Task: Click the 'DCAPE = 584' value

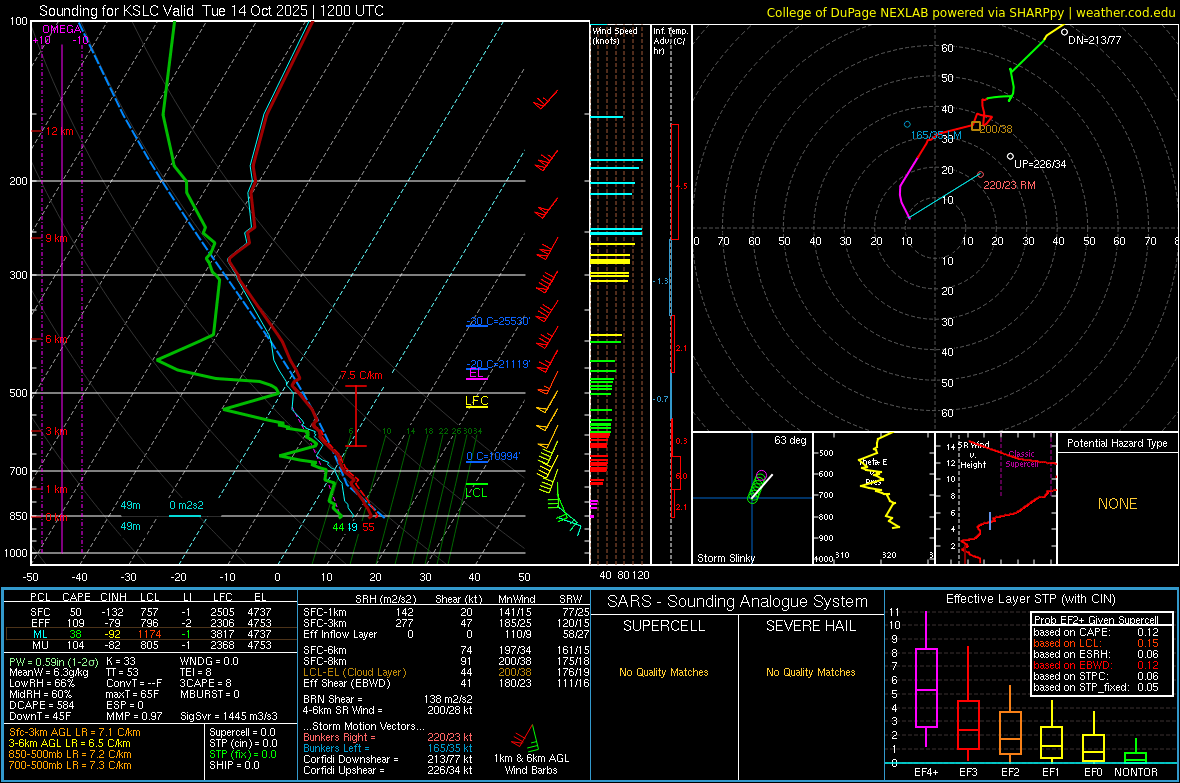Action: coord(41,705)
